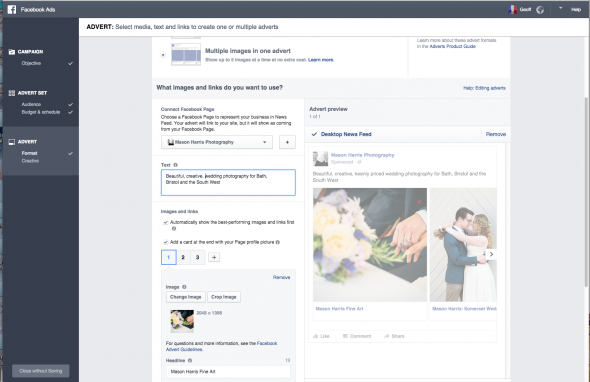The image size is (590, 382).
Task: Toggle Desktop News Feed checkmark
Action: click(314, 134)
